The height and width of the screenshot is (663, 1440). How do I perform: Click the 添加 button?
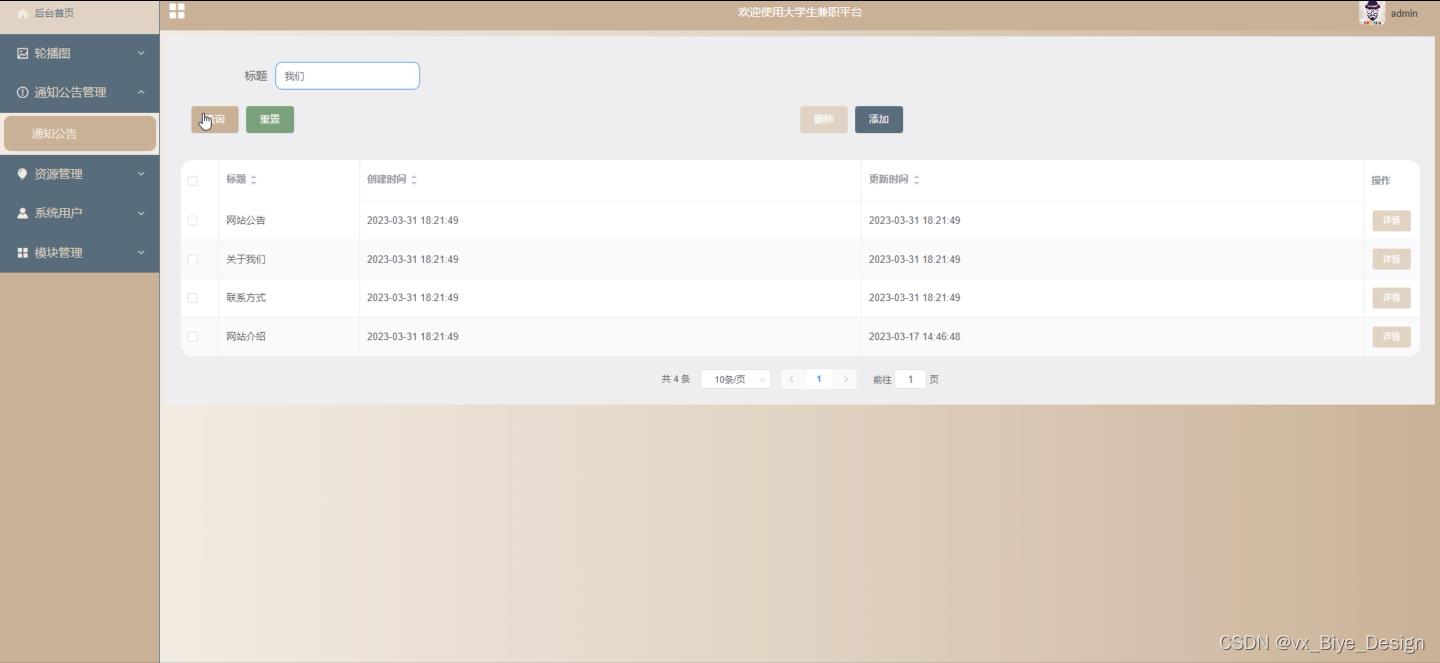pyautogui.click(x=879, y=119)
